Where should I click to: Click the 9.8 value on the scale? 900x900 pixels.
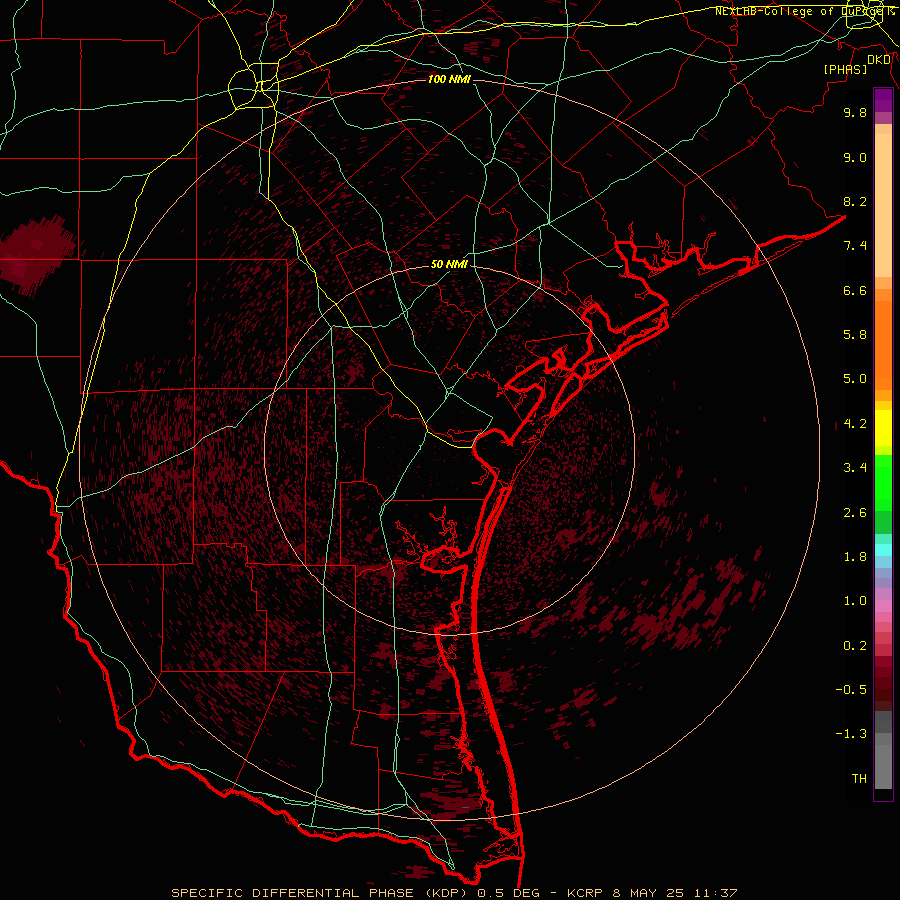click(855, 112)
